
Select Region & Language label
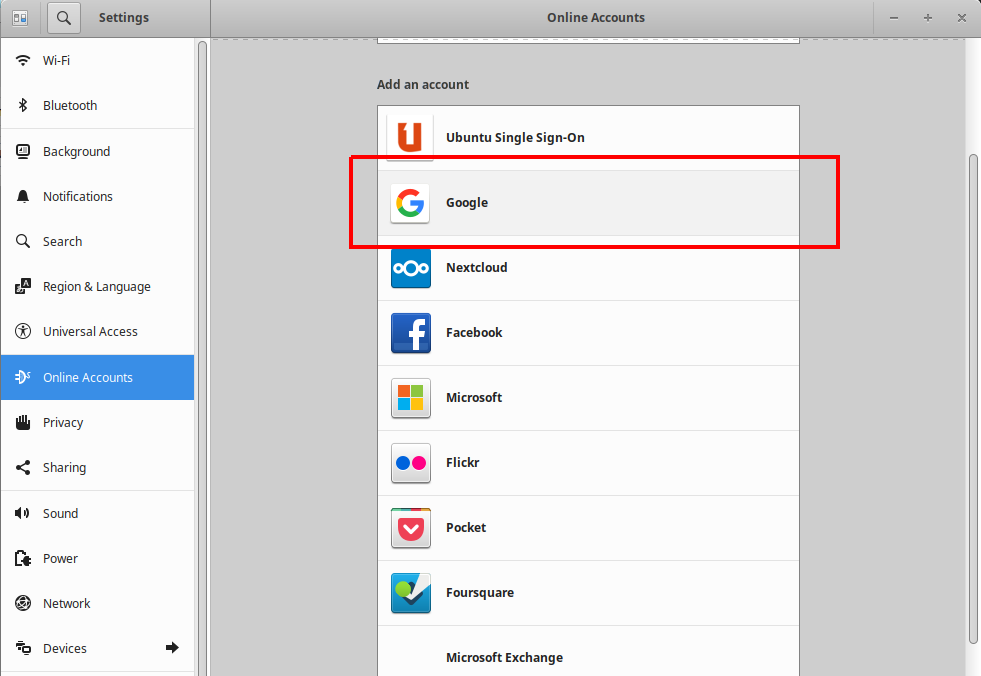[x=96, y=287]
